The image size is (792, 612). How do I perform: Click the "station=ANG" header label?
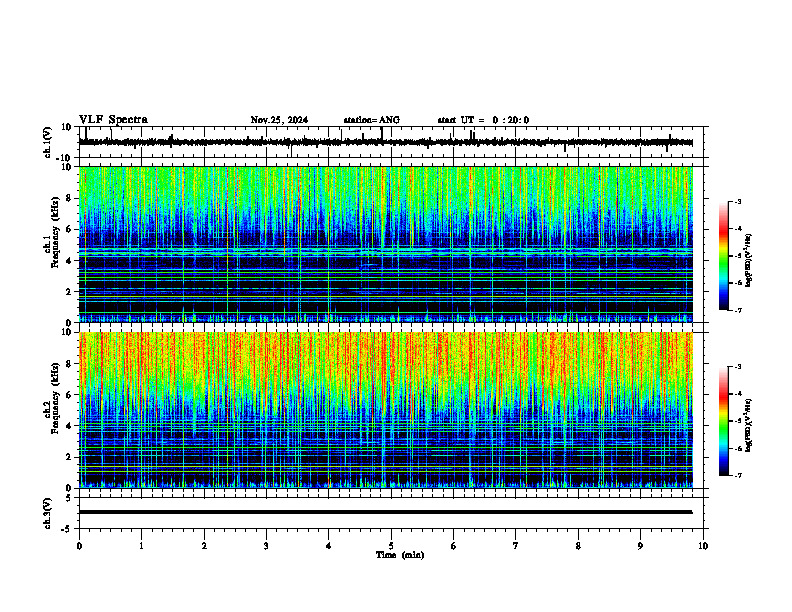click(372, 120)
